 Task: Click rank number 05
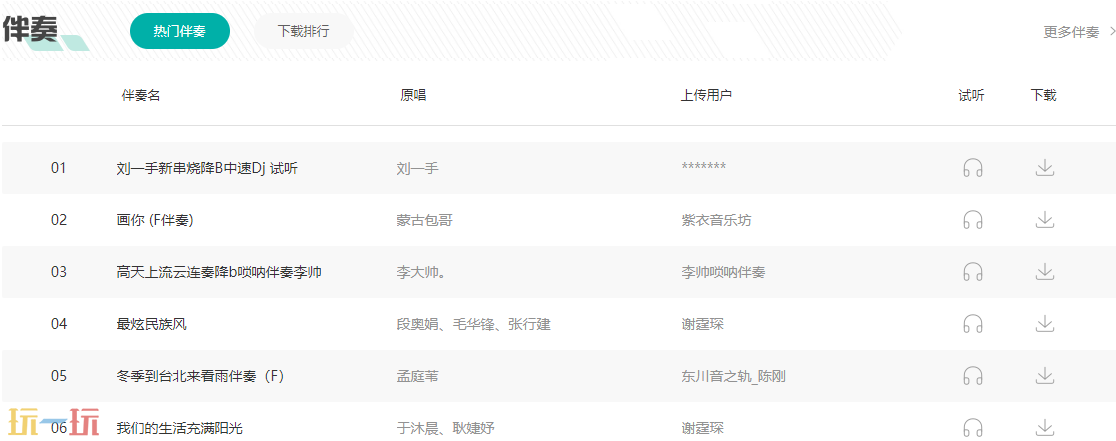[x=58, y=376]
